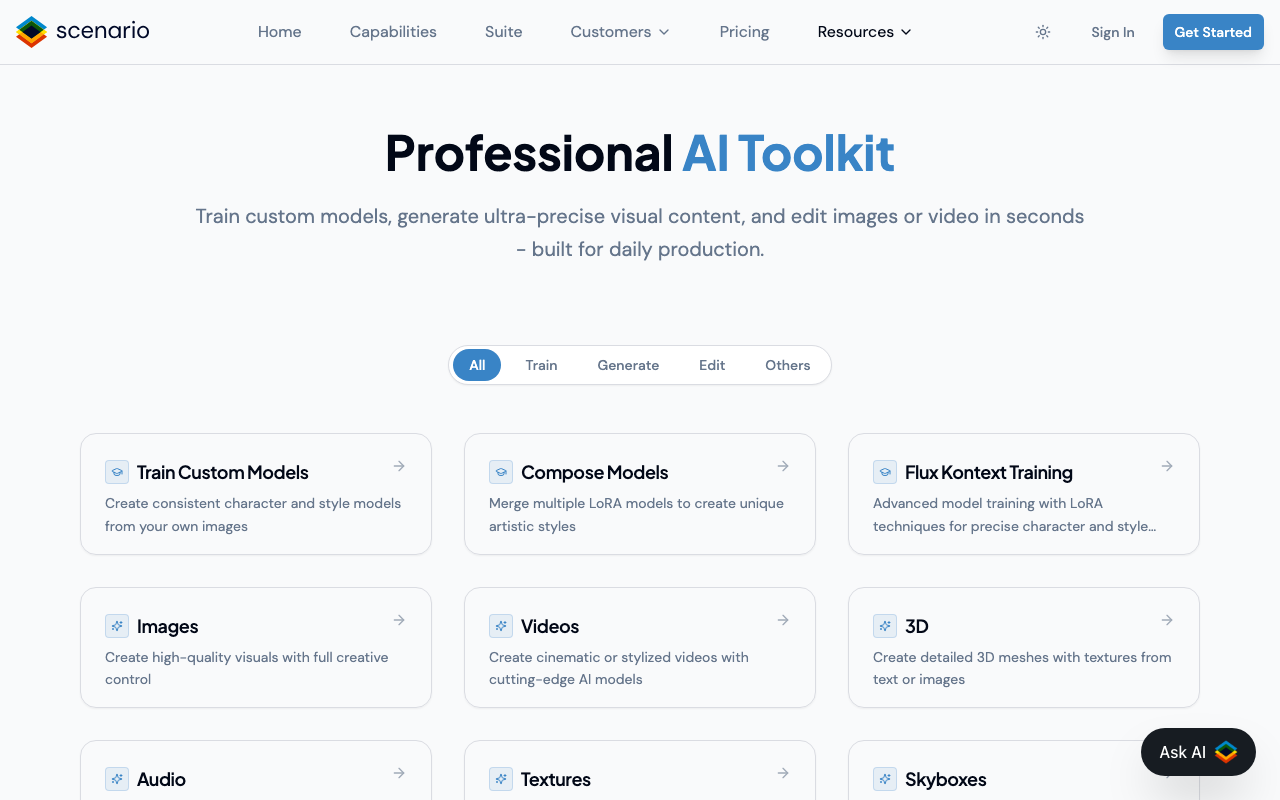Click the Train Custom Models card icon

click(x=117, y=472)
